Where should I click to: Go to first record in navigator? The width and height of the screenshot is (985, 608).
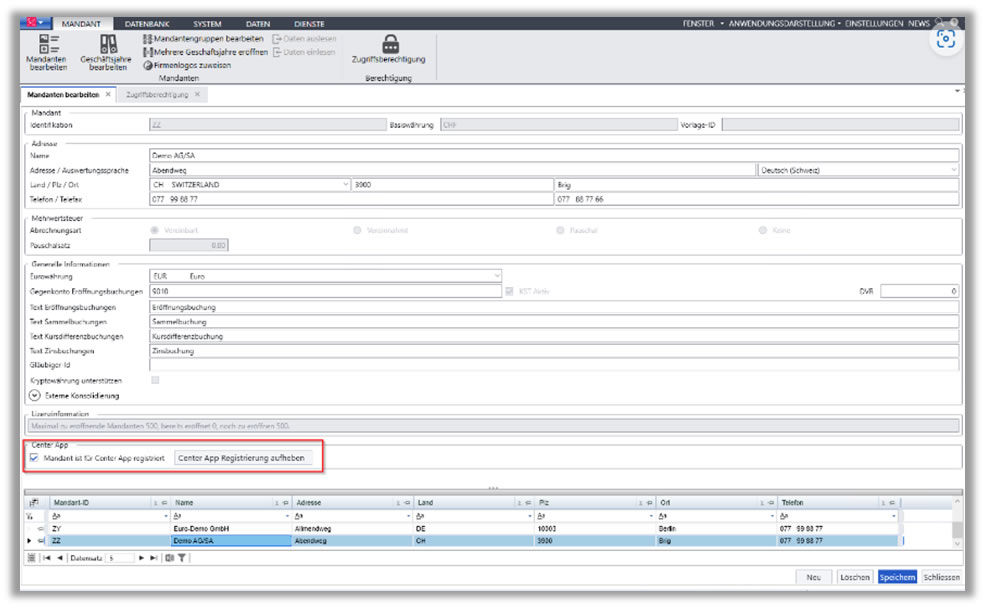[46, 558]
